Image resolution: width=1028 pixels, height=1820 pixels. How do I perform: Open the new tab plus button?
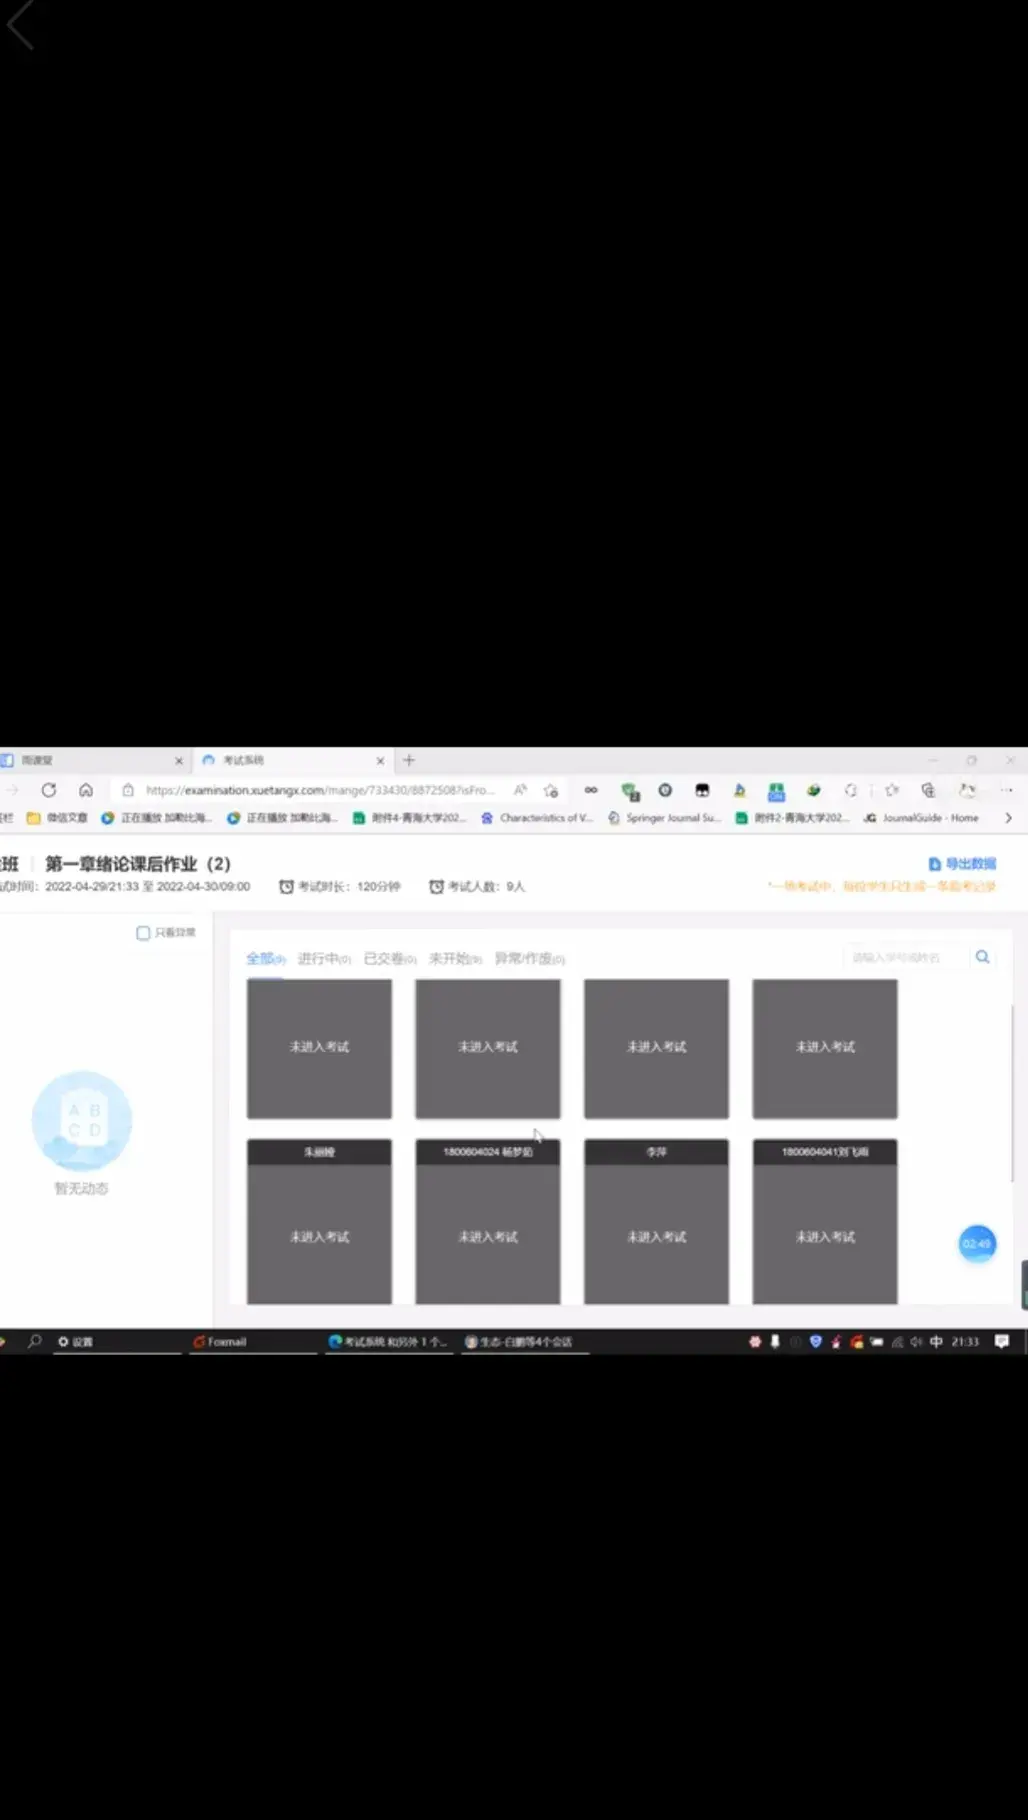point(409,760)
